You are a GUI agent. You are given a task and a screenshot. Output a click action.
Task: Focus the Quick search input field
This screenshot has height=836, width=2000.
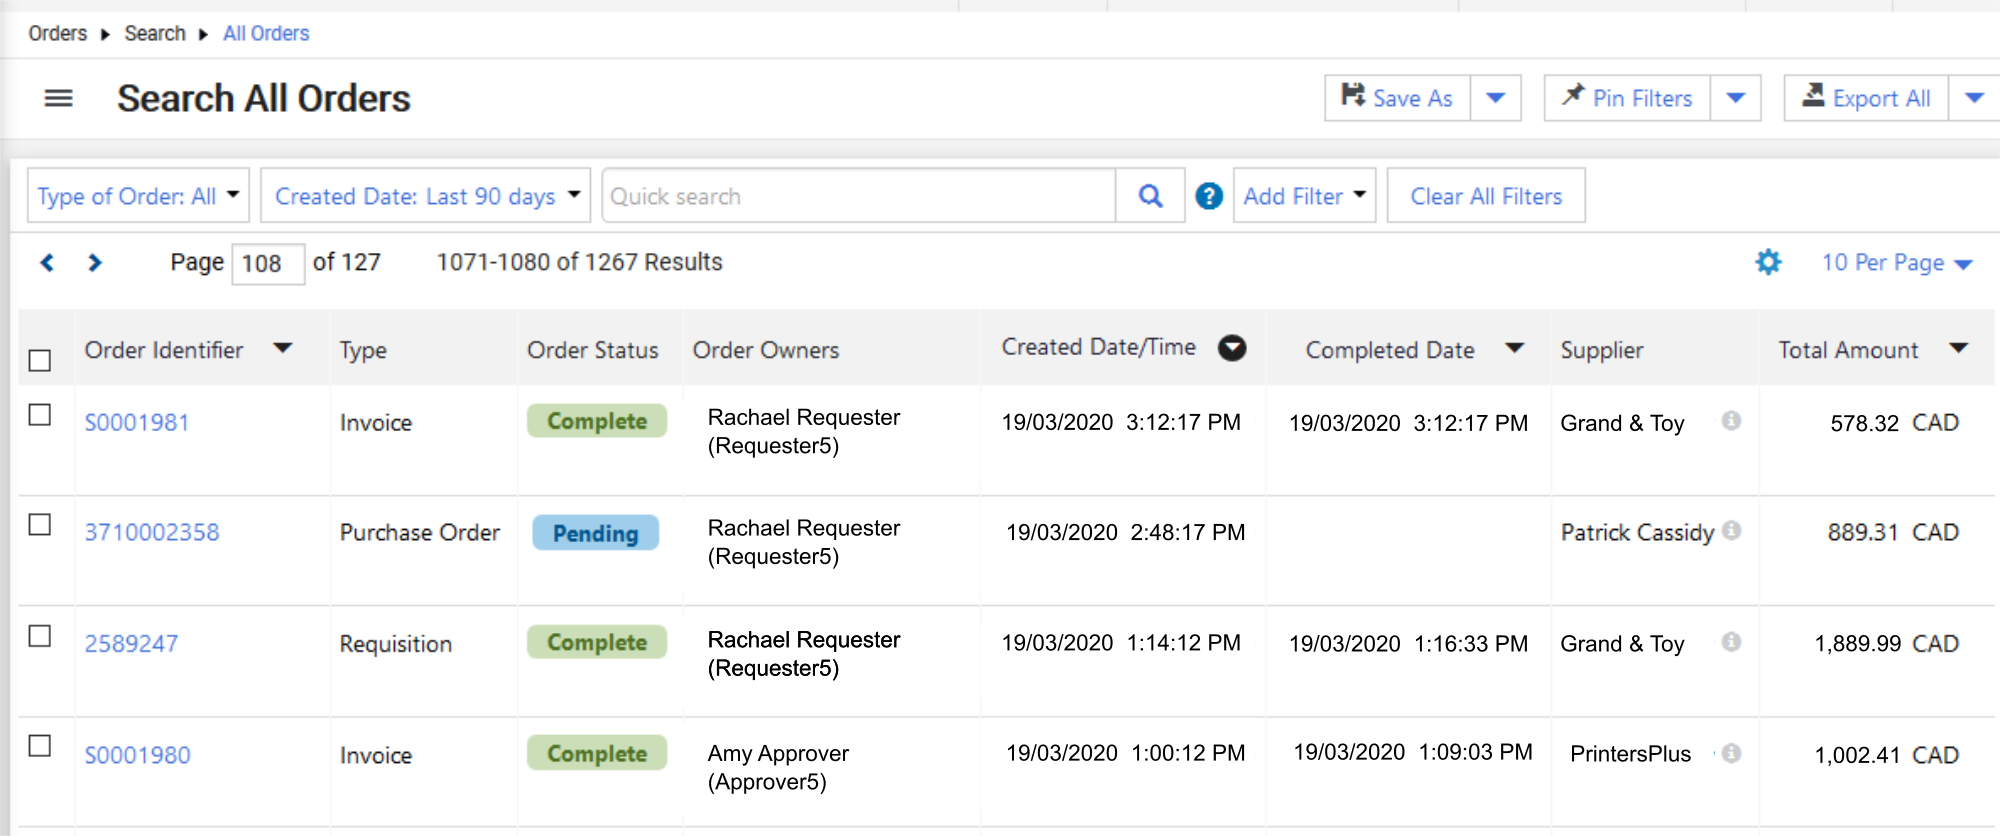858,196
